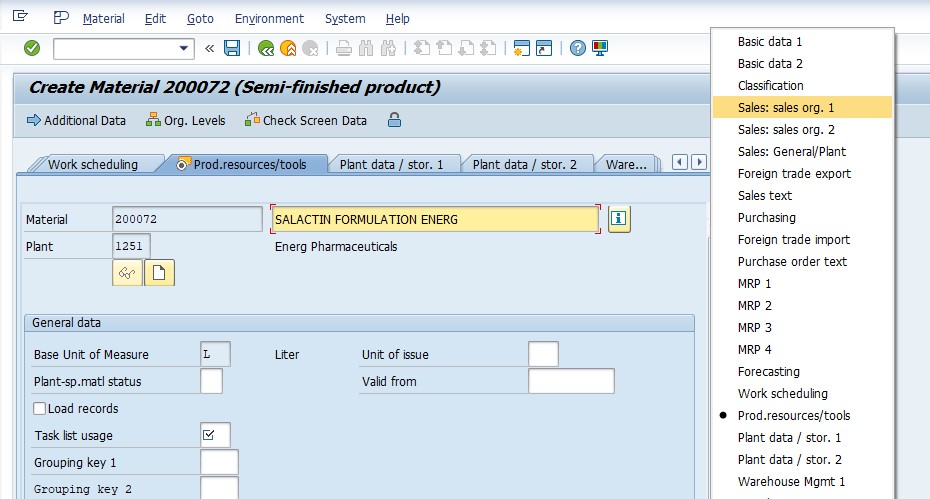
Task: Click the blank document icon button
Action: (160, 273)
